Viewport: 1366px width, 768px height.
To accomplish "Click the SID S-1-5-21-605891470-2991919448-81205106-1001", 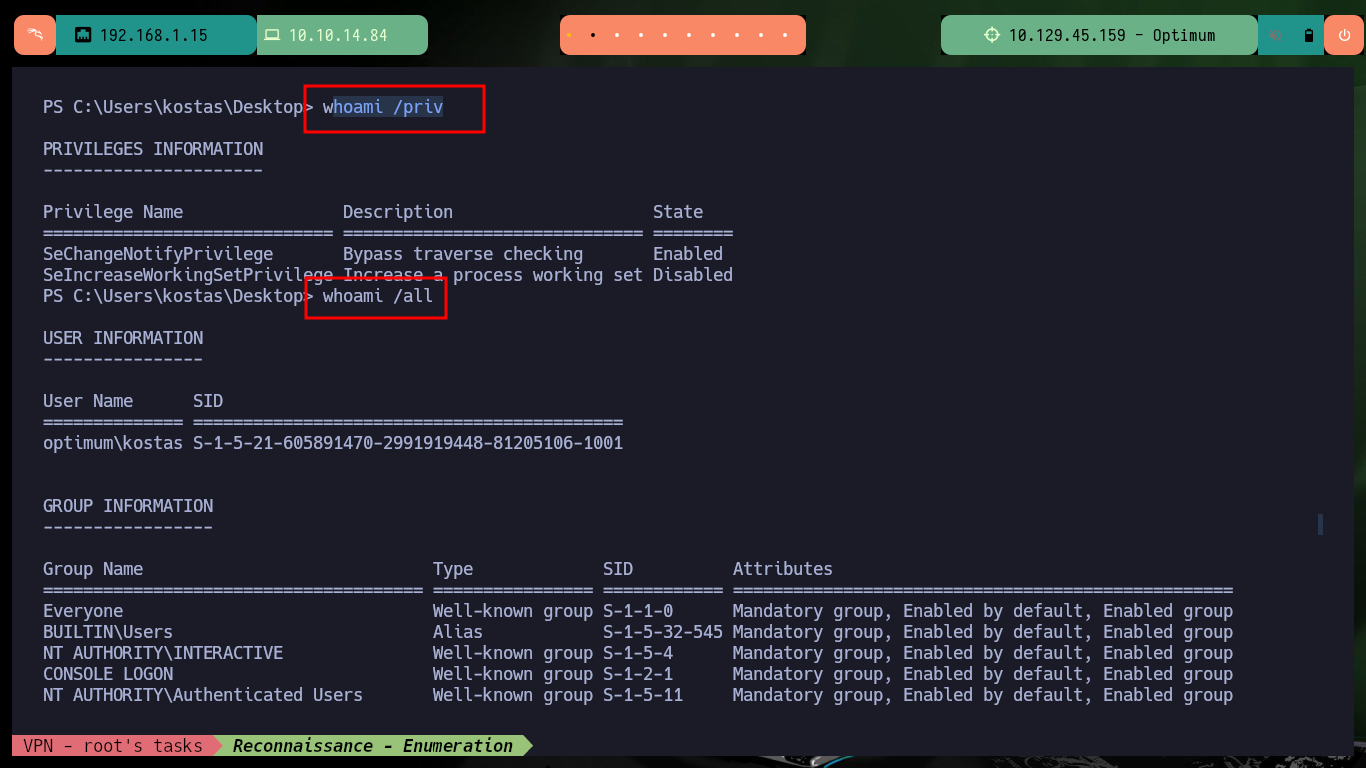I will coord(408,442).
